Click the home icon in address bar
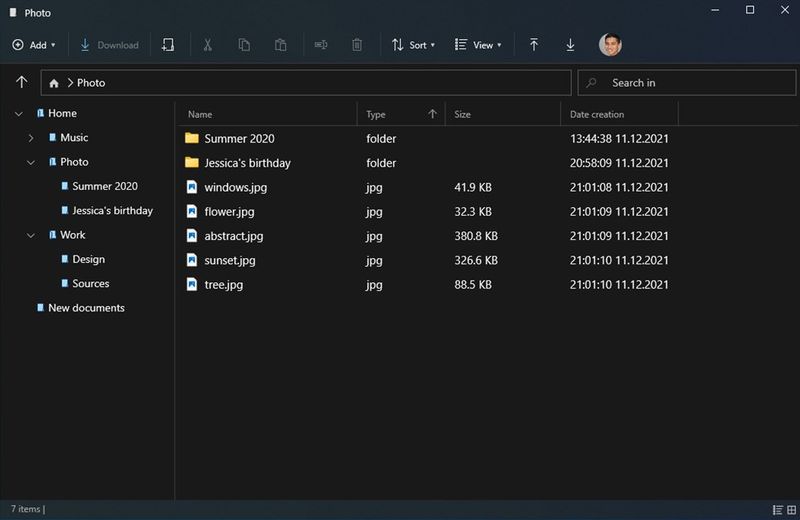The width and height of the screenshot is (800, 520). (x=54, y=83)
